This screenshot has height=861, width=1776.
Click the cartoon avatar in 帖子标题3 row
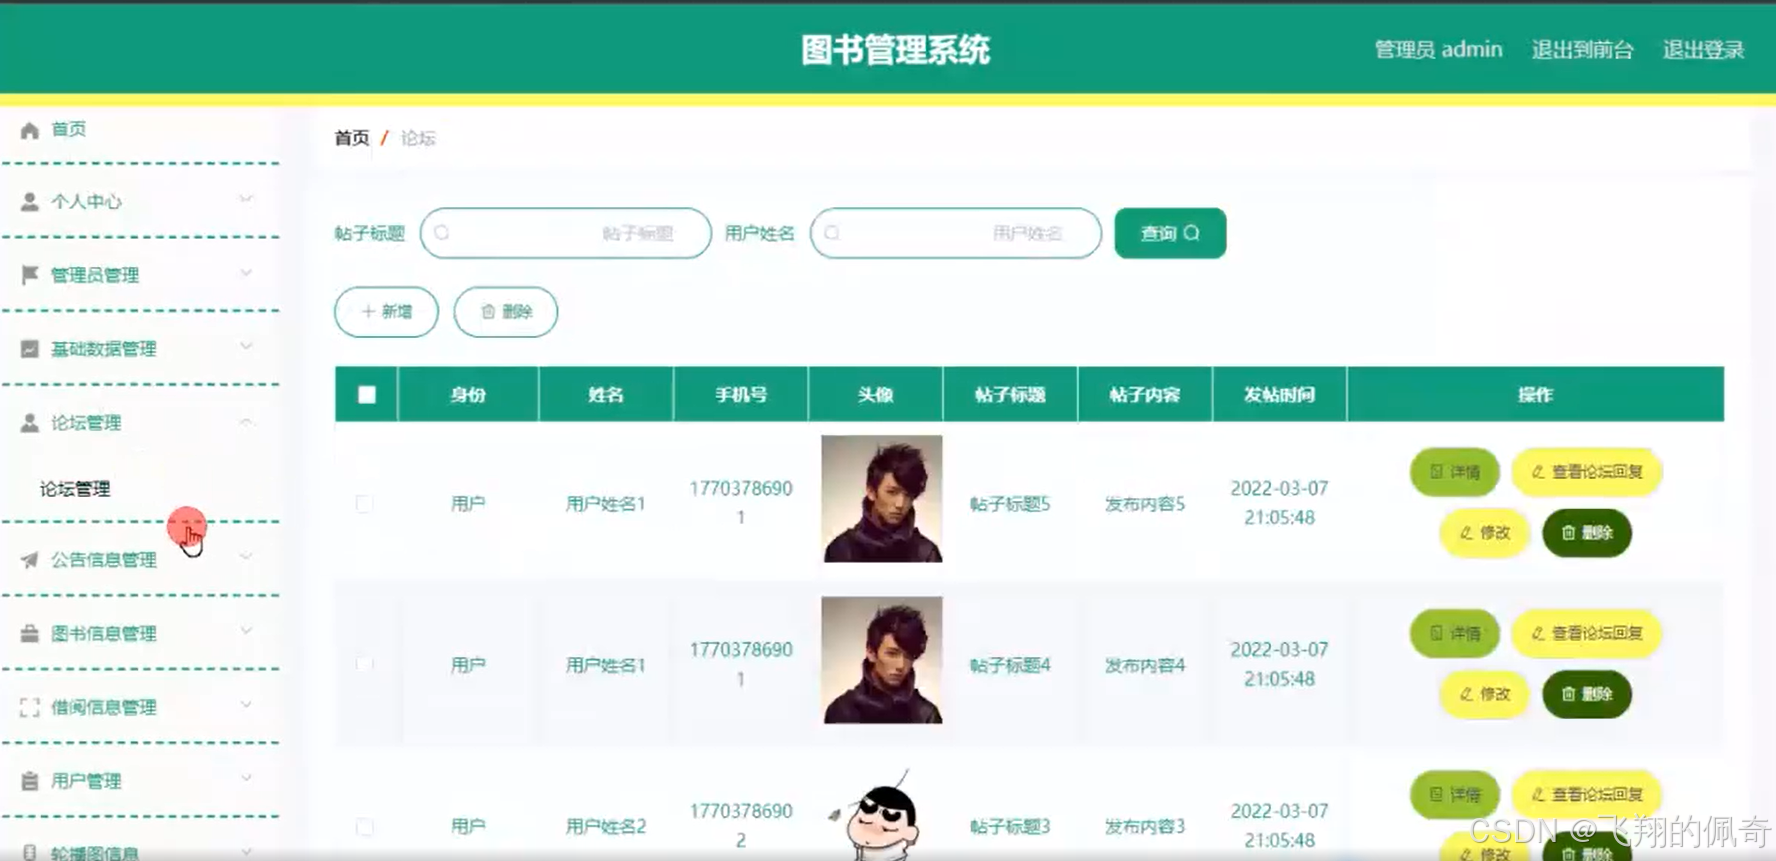875,815
